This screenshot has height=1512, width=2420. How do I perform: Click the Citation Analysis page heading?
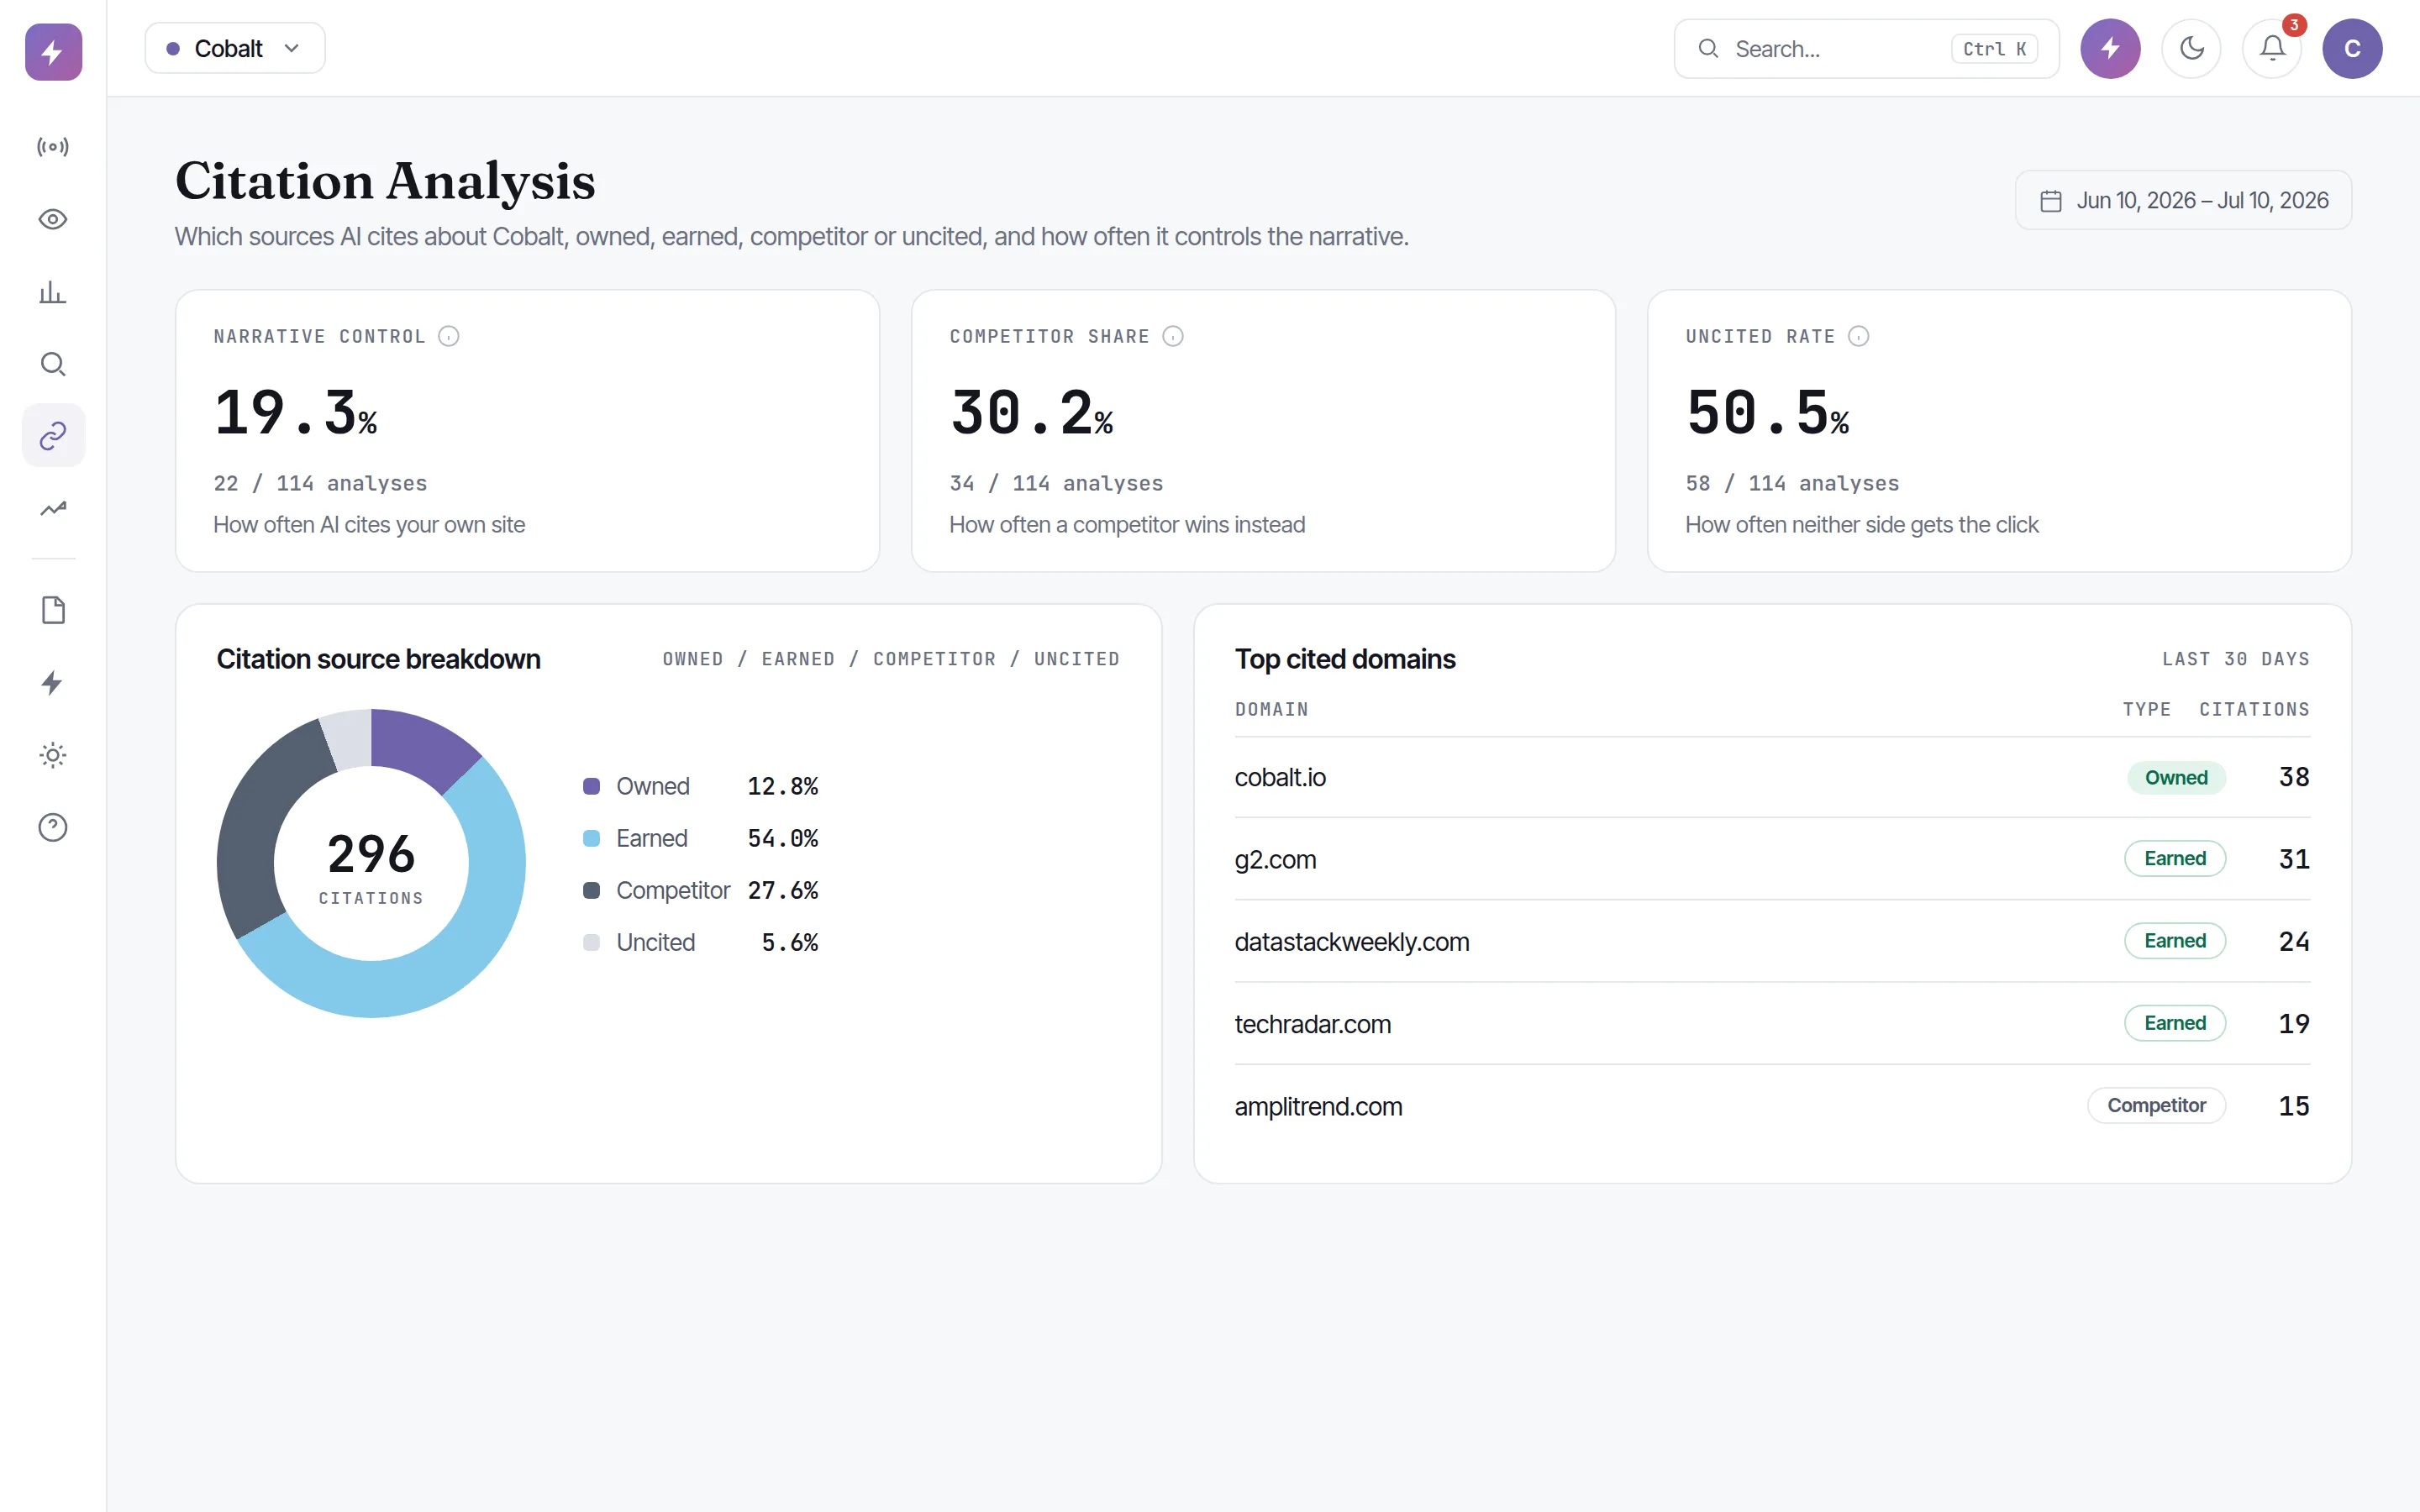pyautogui.click(x=385, y=181)
